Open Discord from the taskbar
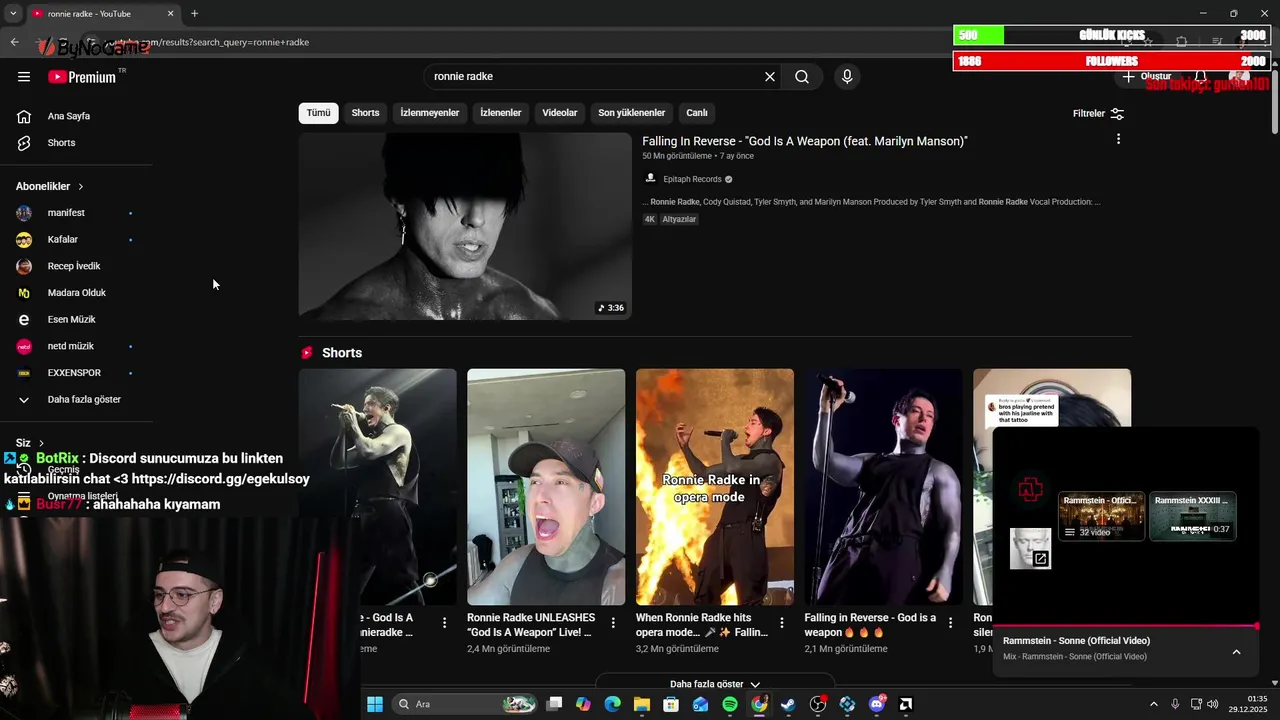This screenshot has width=1280, height=720. (x=877, y=704)
